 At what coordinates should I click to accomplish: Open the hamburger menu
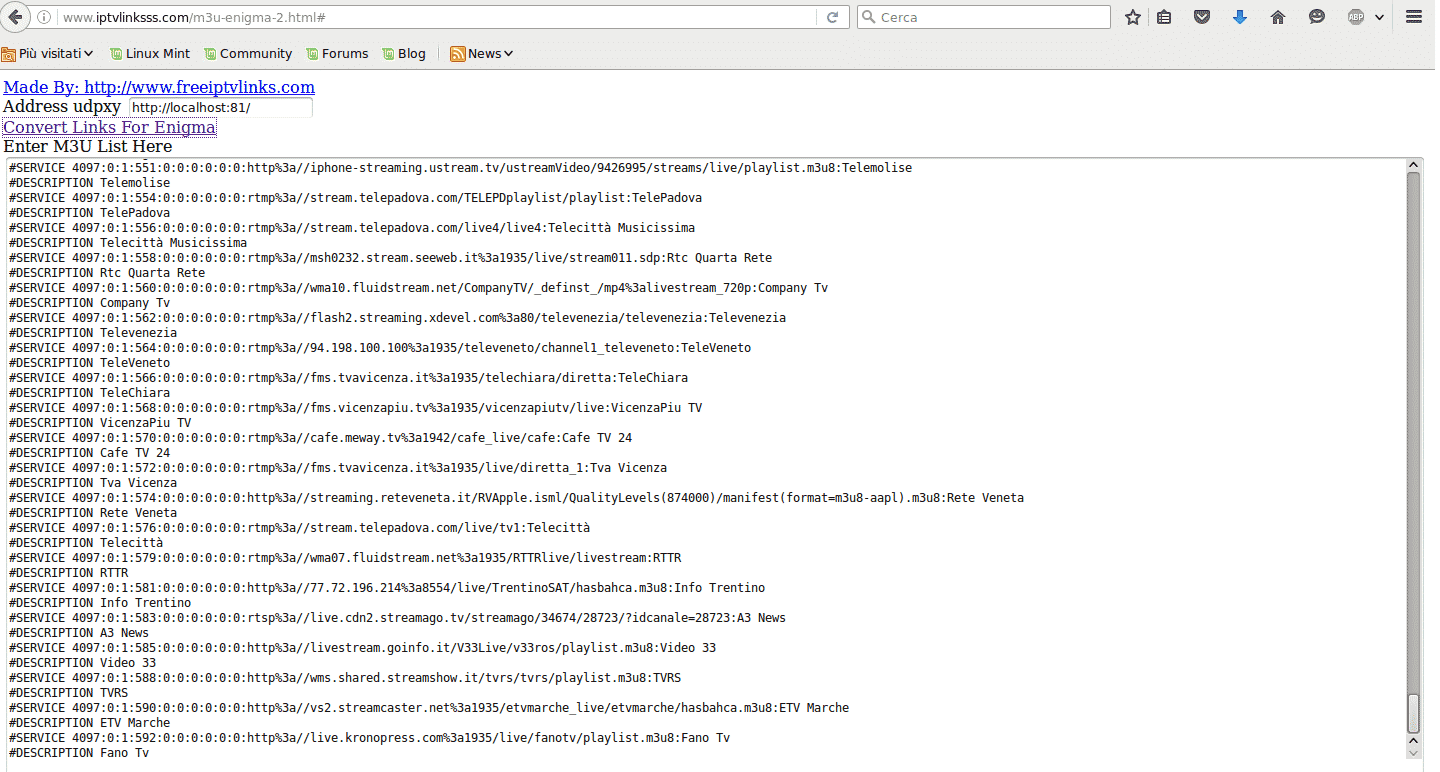pyautogui.click(x=1414, y=17)
